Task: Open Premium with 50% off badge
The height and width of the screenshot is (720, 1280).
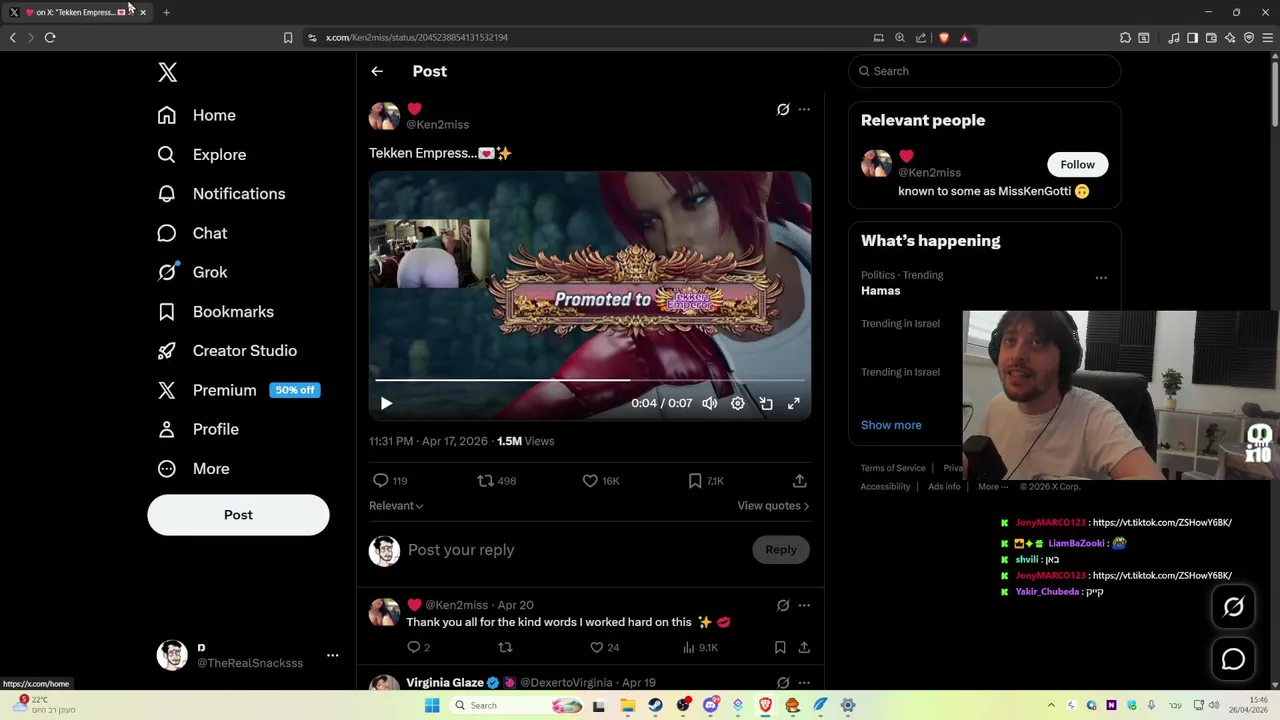Action: pos(238,390)
